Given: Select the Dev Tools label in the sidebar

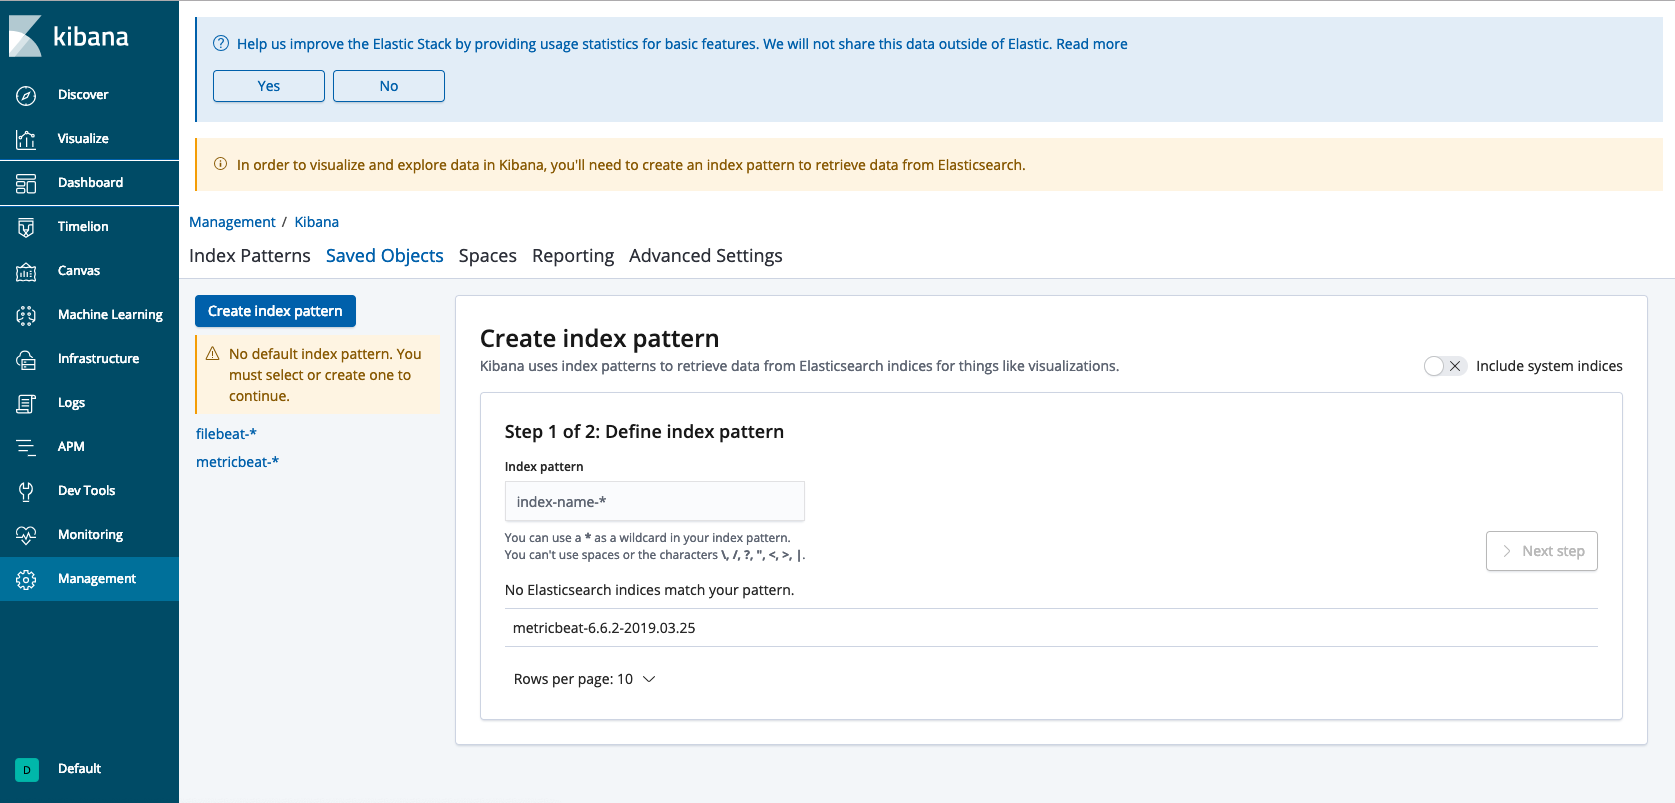Looking at the screenshot, I should click(x=87, y=490).
